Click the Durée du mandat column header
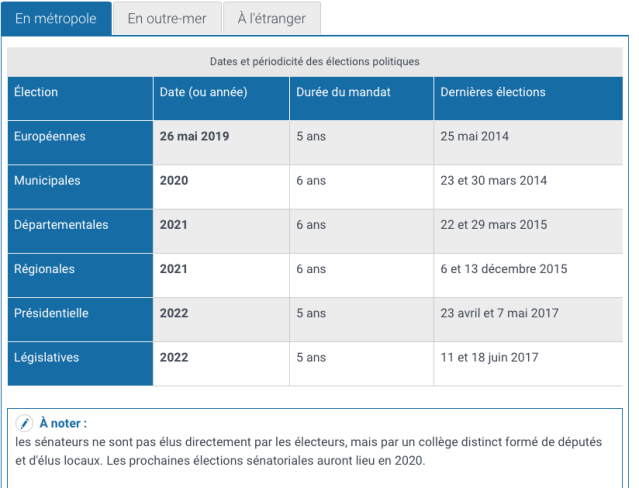Screen dimensions: 639x488 [x=343, y=92]
